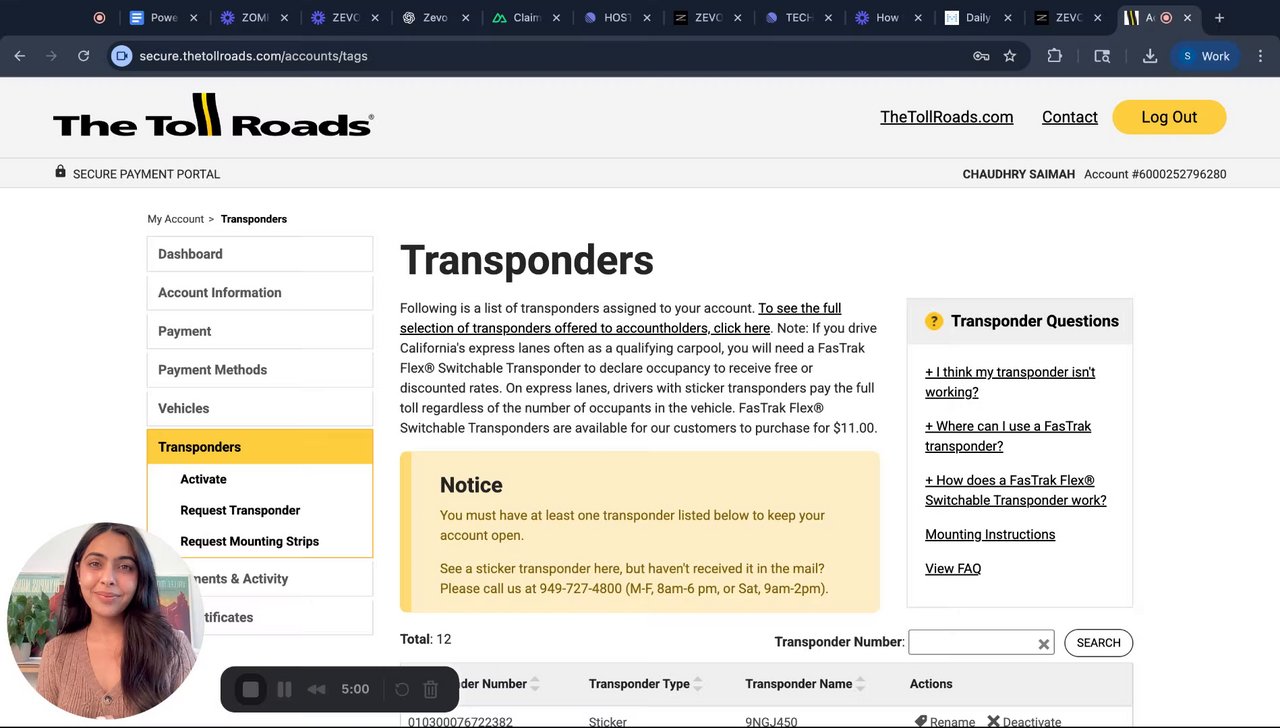Open Request Transponder submenu item
Screen dimensions: 1280x728
(240, 510)
